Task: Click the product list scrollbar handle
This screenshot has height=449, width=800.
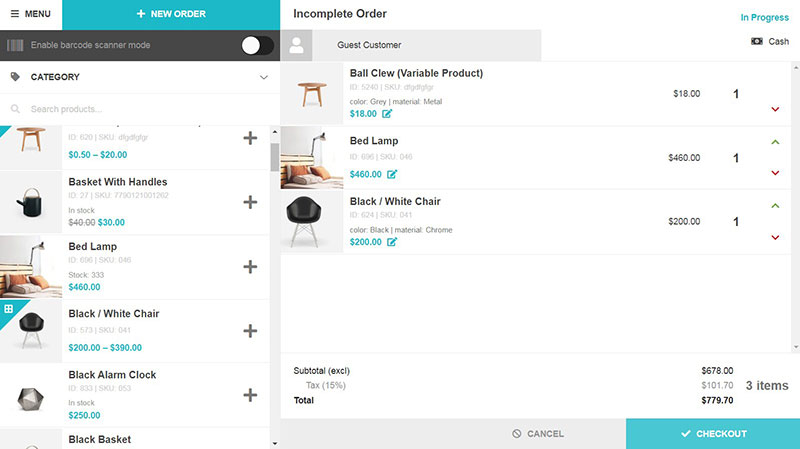Action: pos(274,157)
